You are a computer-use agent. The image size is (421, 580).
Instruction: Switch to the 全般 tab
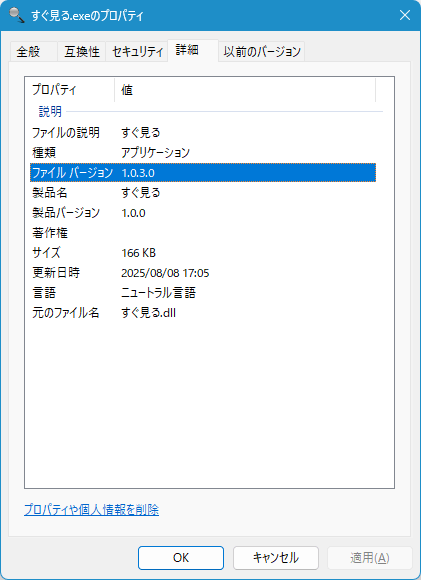point(34,51)
